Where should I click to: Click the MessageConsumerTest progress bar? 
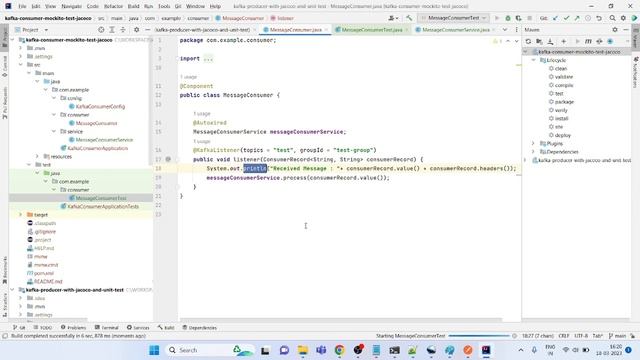(479, 336)
